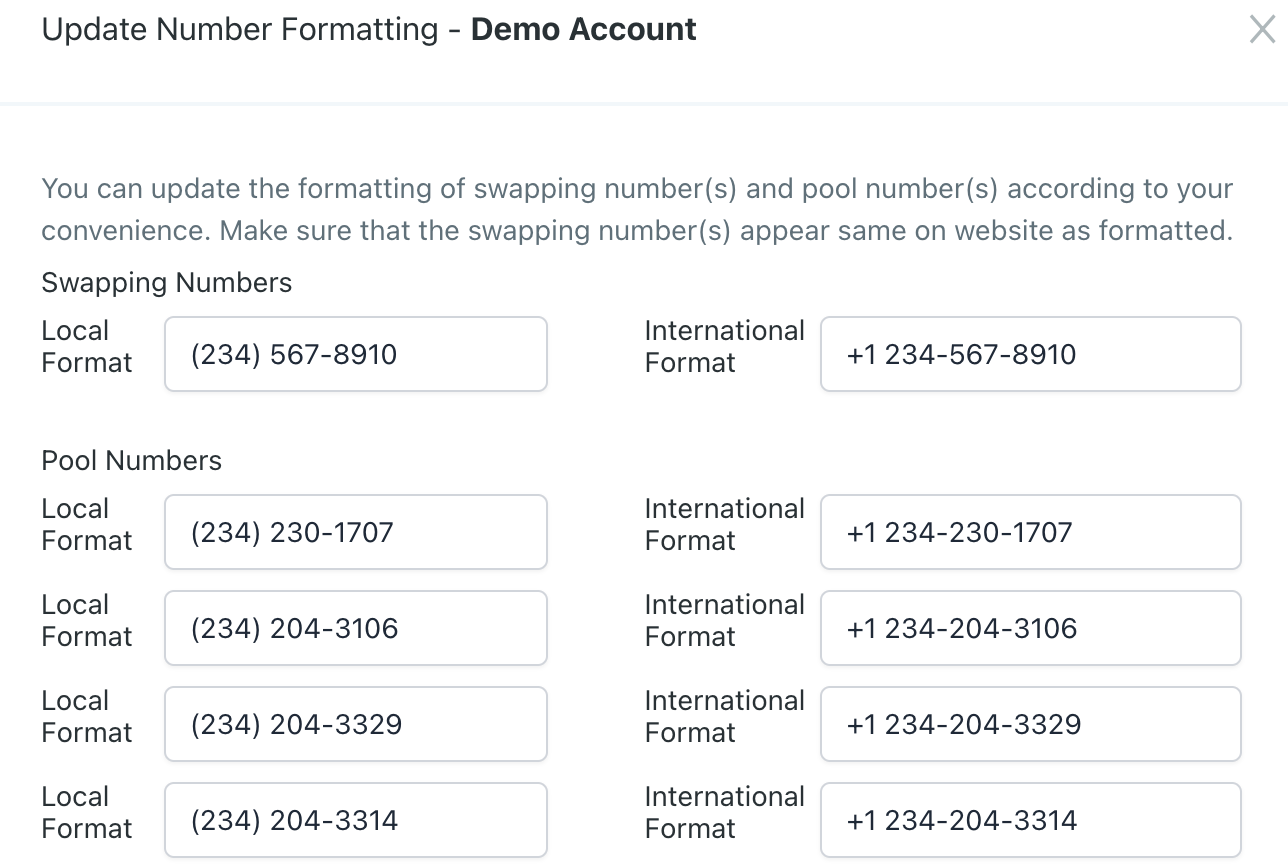The width and height of the screenshot is (1288, 864).
Task: Select swapping international field +1 234-567-8910
Action: click(x=1030, y=354)
